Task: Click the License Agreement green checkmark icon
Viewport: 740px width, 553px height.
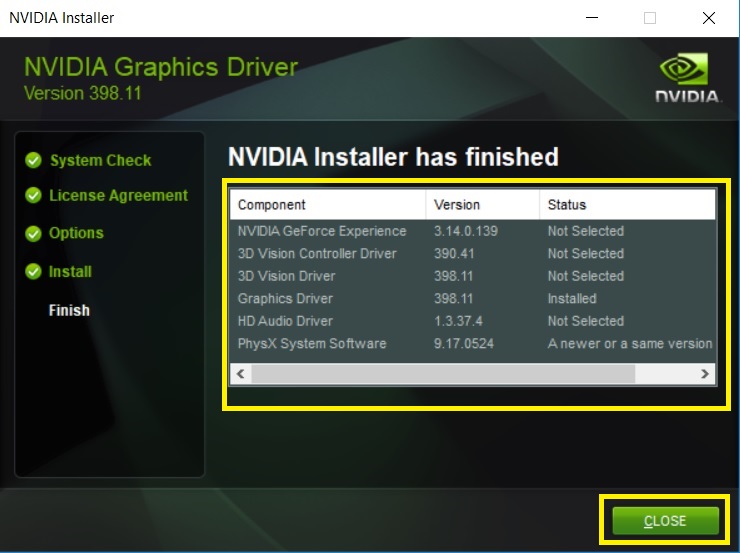Action: [x=34, y=195]
